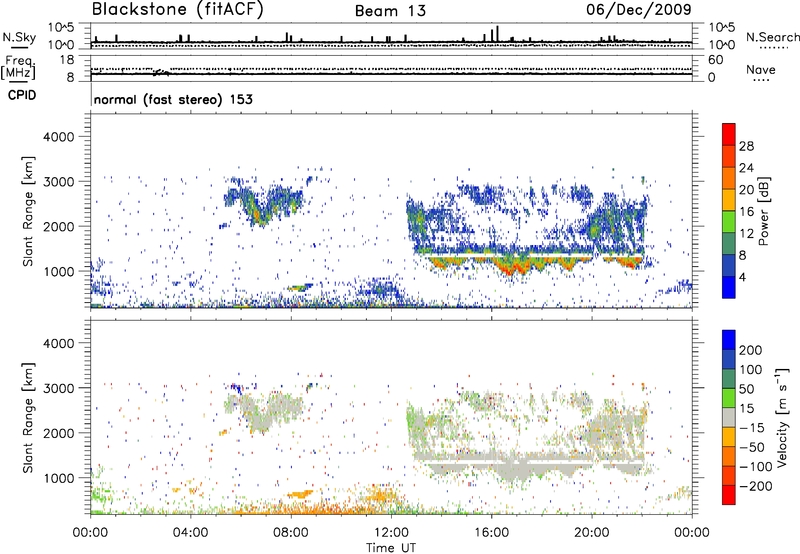Click Slant Range [km] label of velocity panel
The width and height of the screenshot is (800, 554).
[28, 418]
